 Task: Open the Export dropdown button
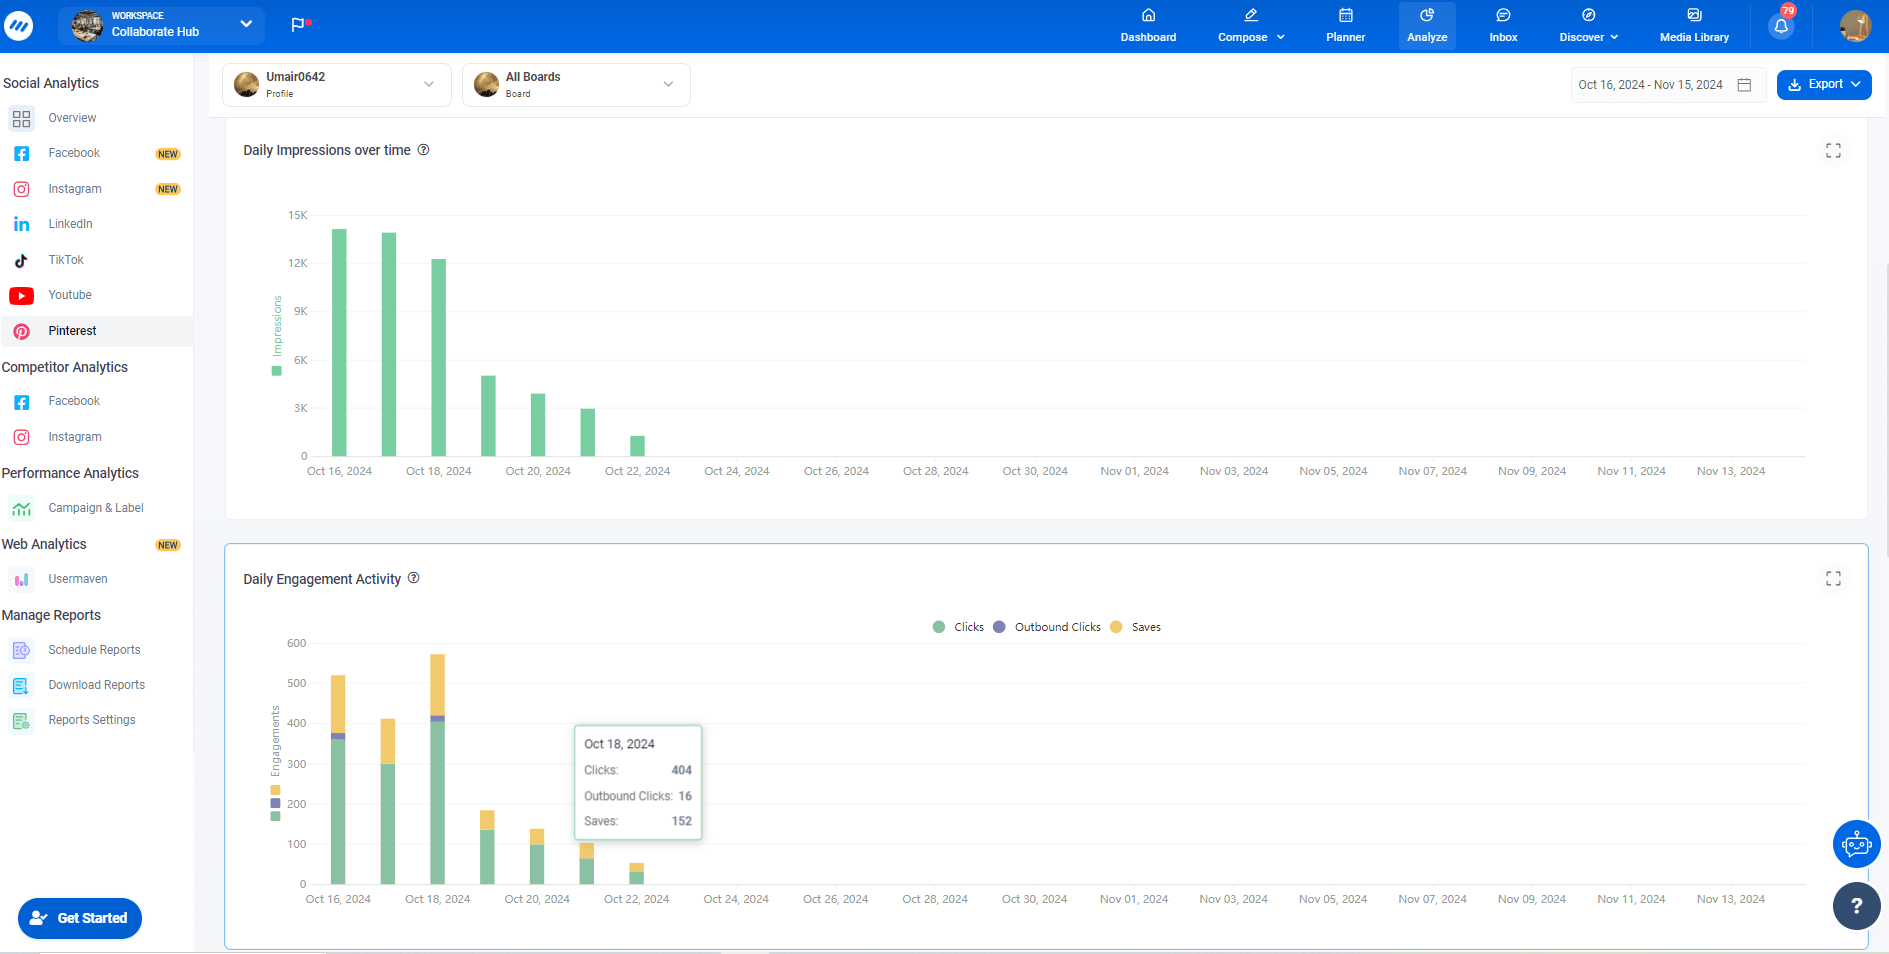coord(1824,85)
